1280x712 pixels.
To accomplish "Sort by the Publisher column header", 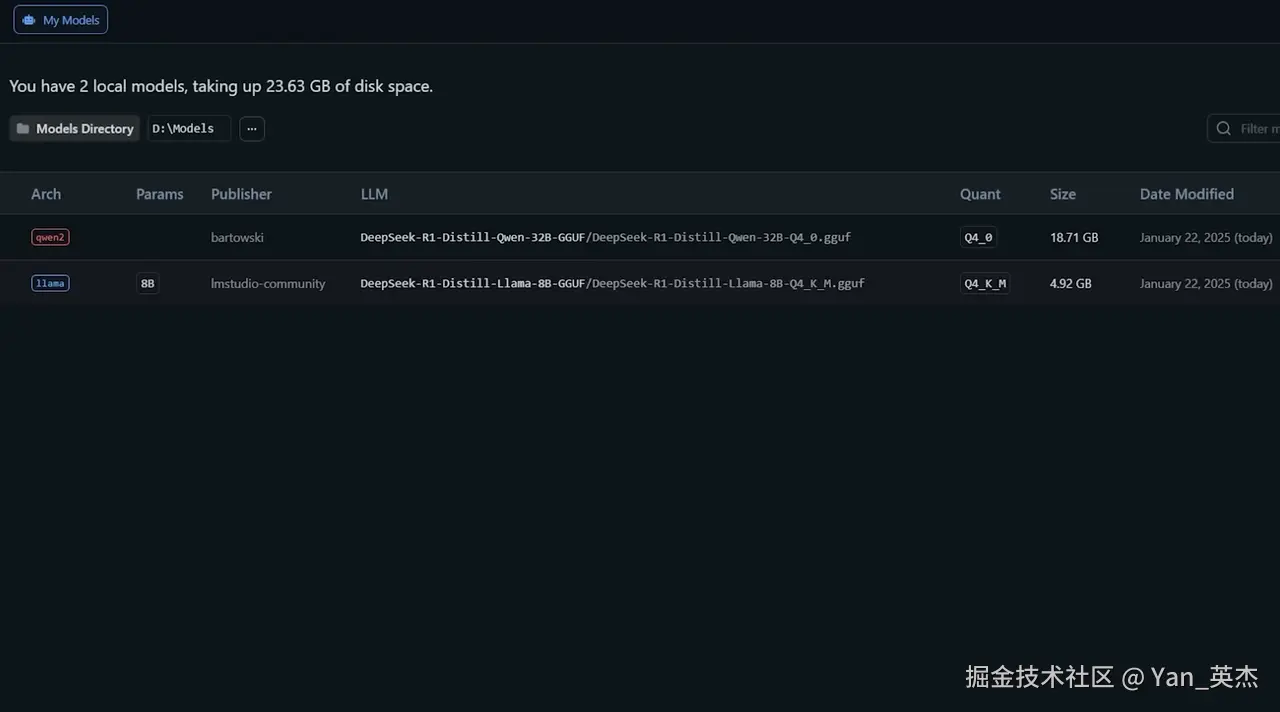I will [241, 194].
